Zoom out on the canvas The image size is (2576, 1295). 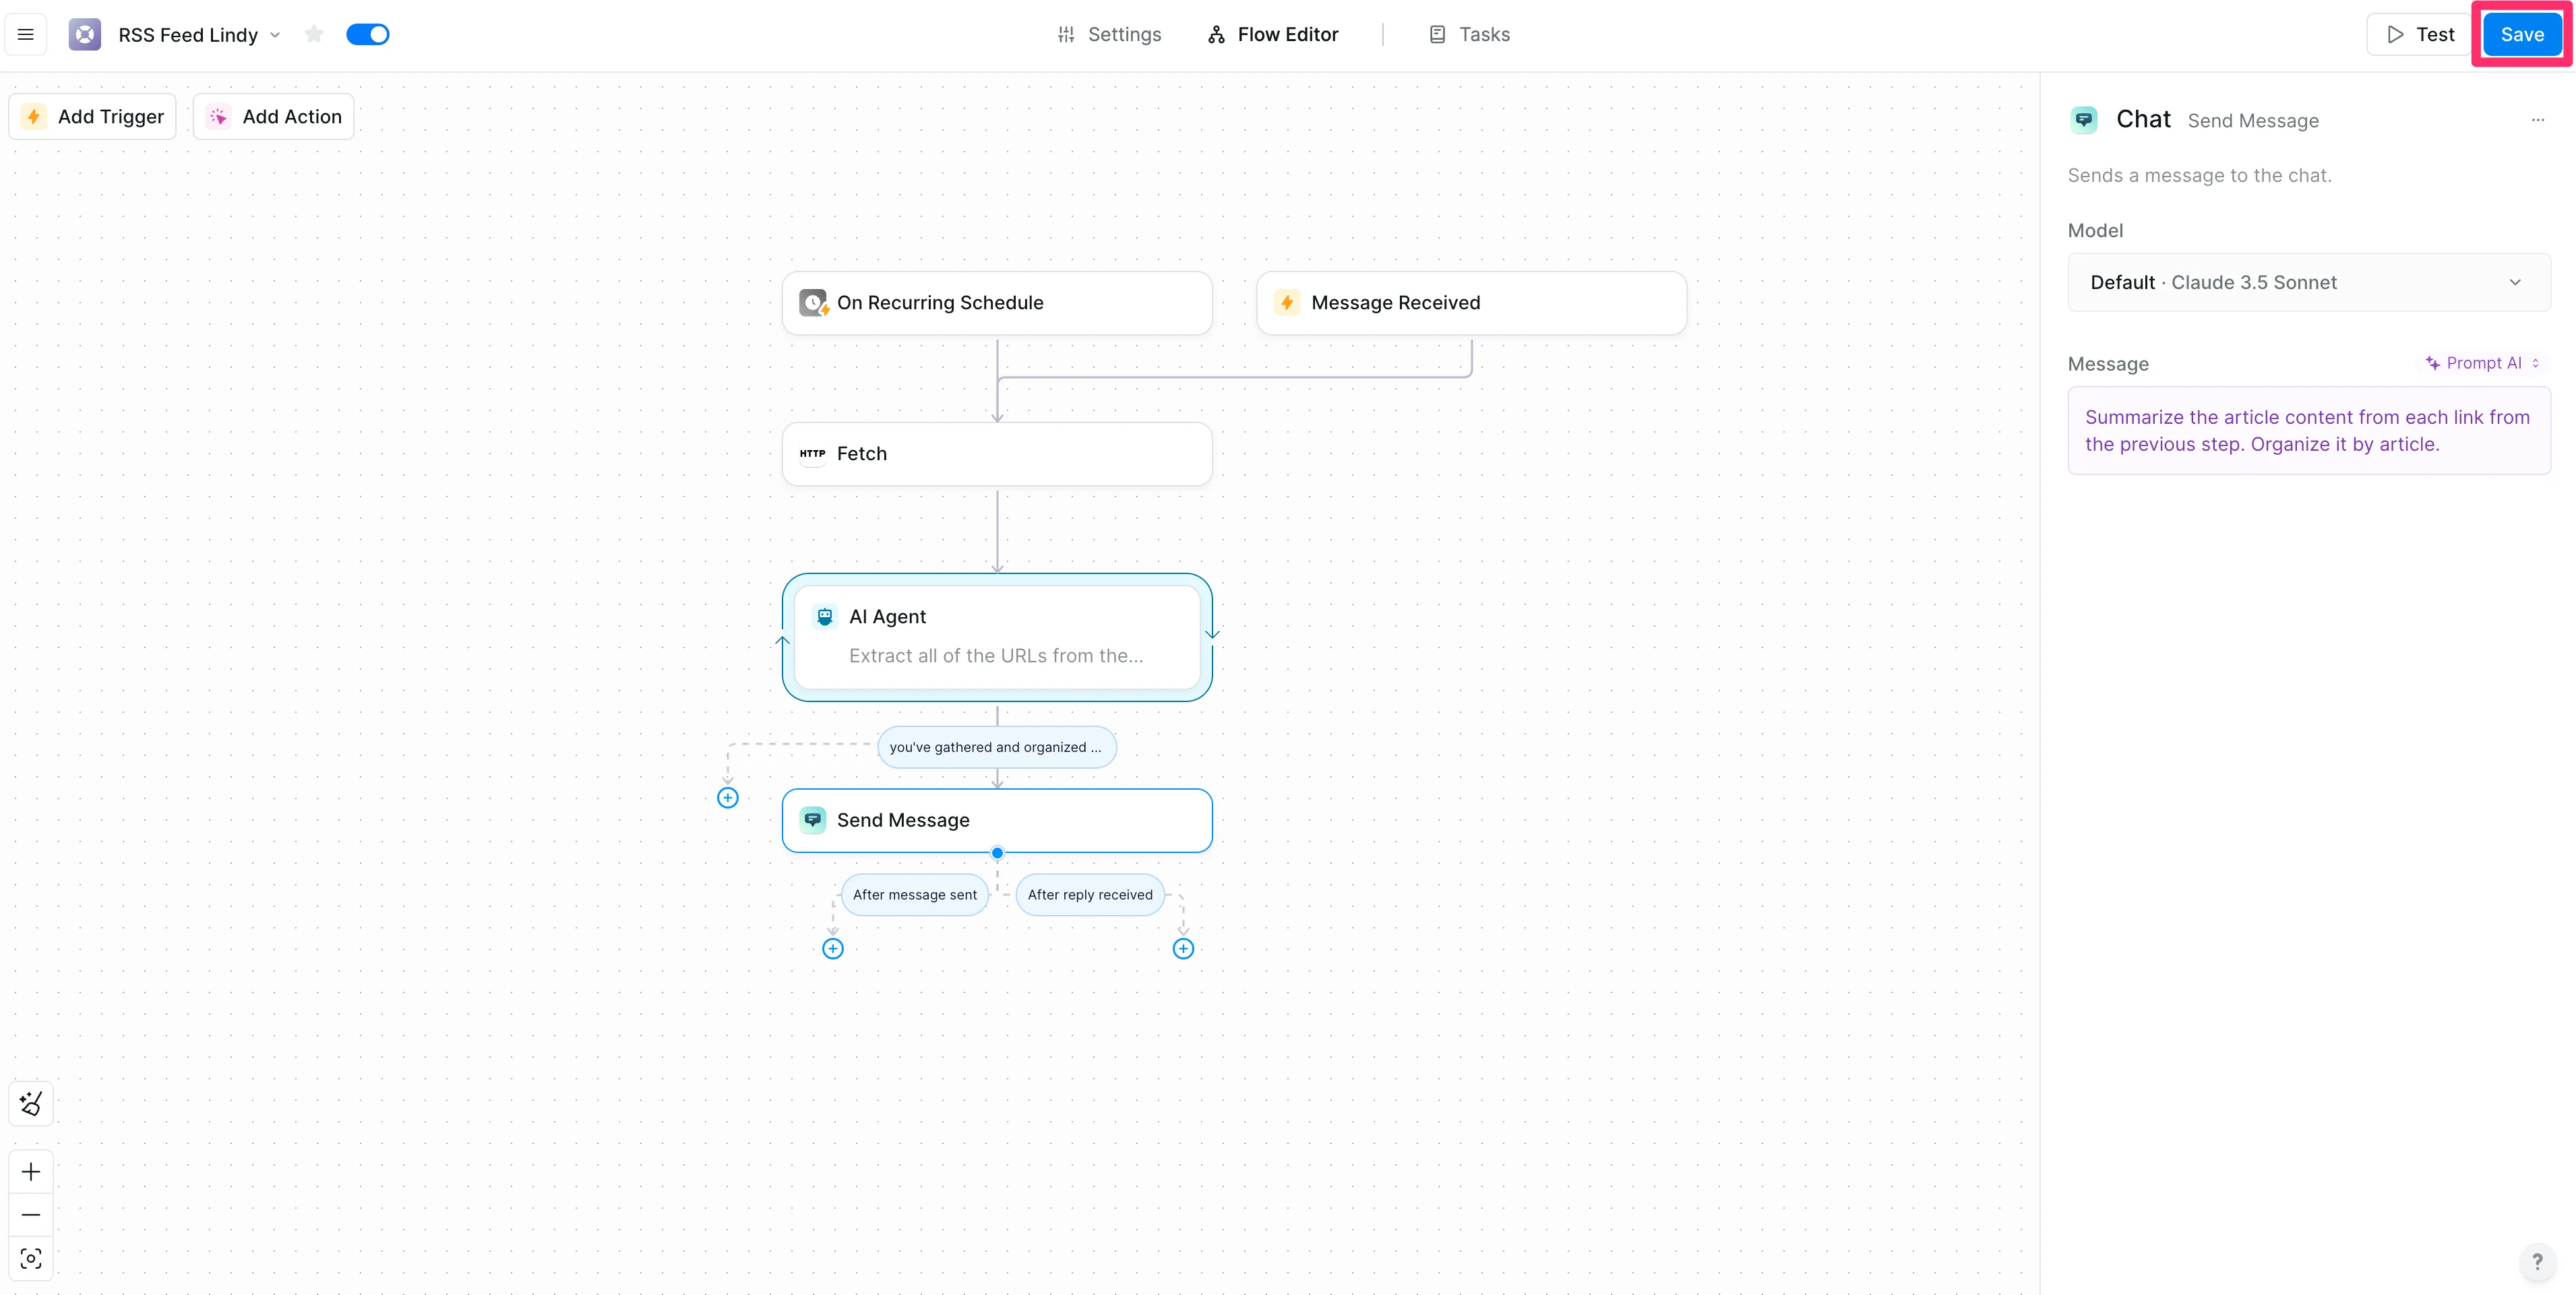(31, 1214)
